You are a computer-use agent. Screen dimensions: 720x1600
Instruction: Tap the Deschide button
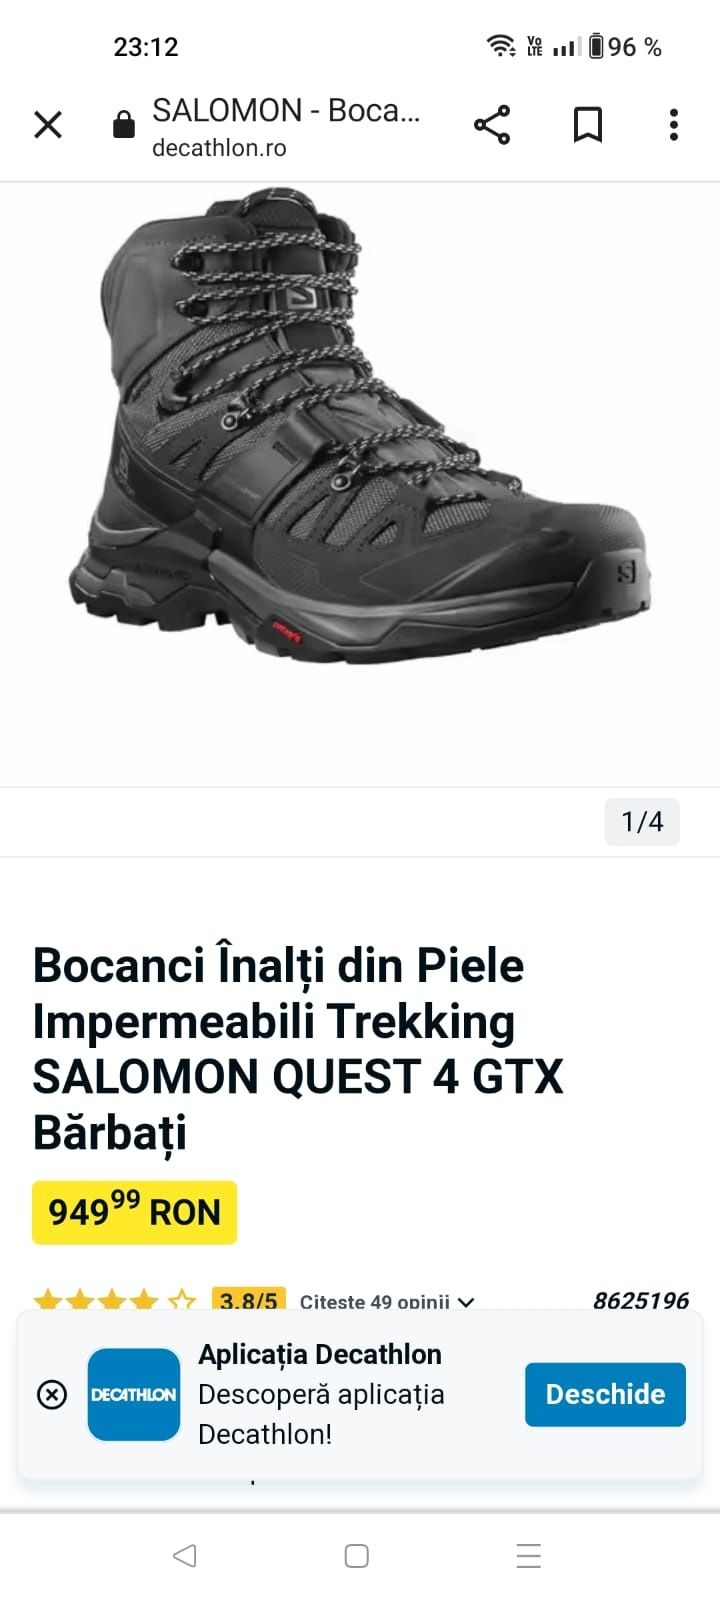tap(605, 1394)
